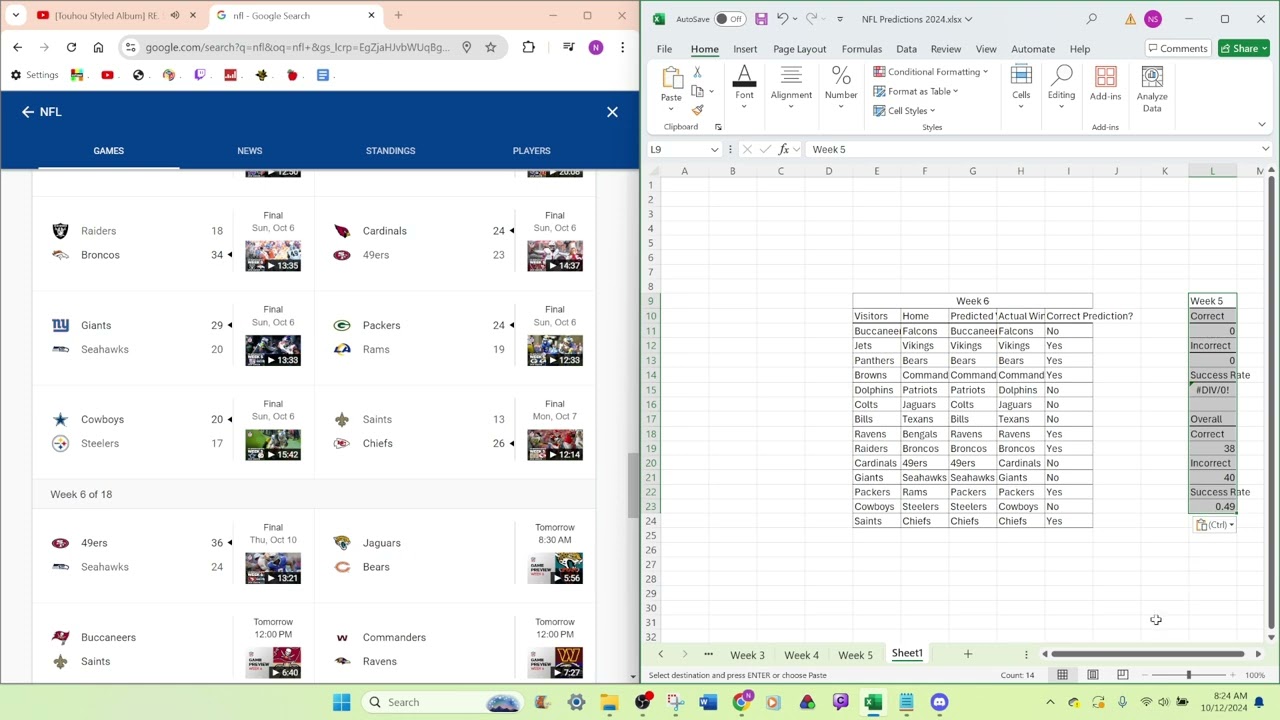
Task: Switch to NEWS tab in NFL panel
Action: (250, 151)
